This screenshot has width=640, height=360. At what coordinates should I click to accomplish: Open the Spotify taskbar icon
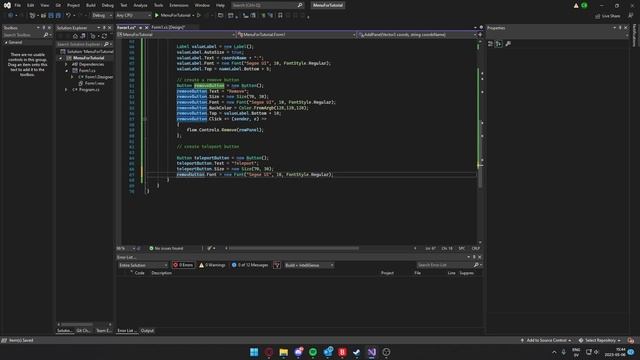point(313,352)
